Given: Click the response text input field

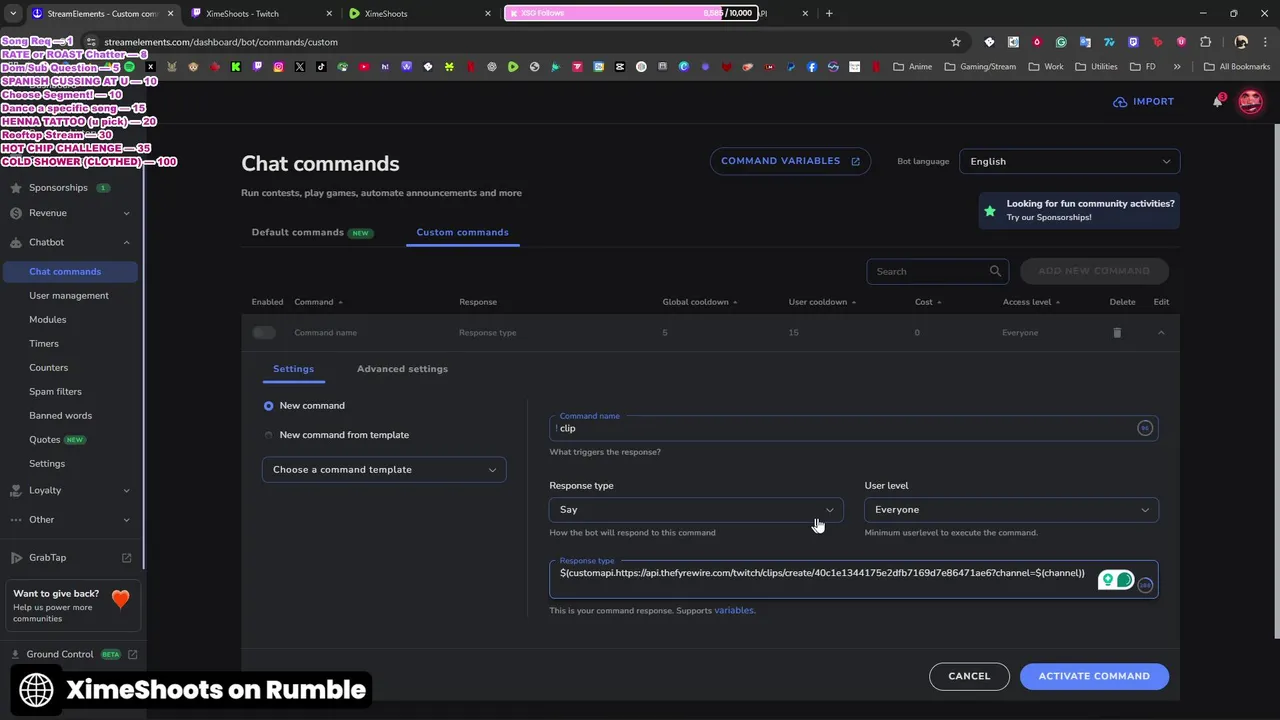Looking at the screenshot, I should click(x=853, y=579).
